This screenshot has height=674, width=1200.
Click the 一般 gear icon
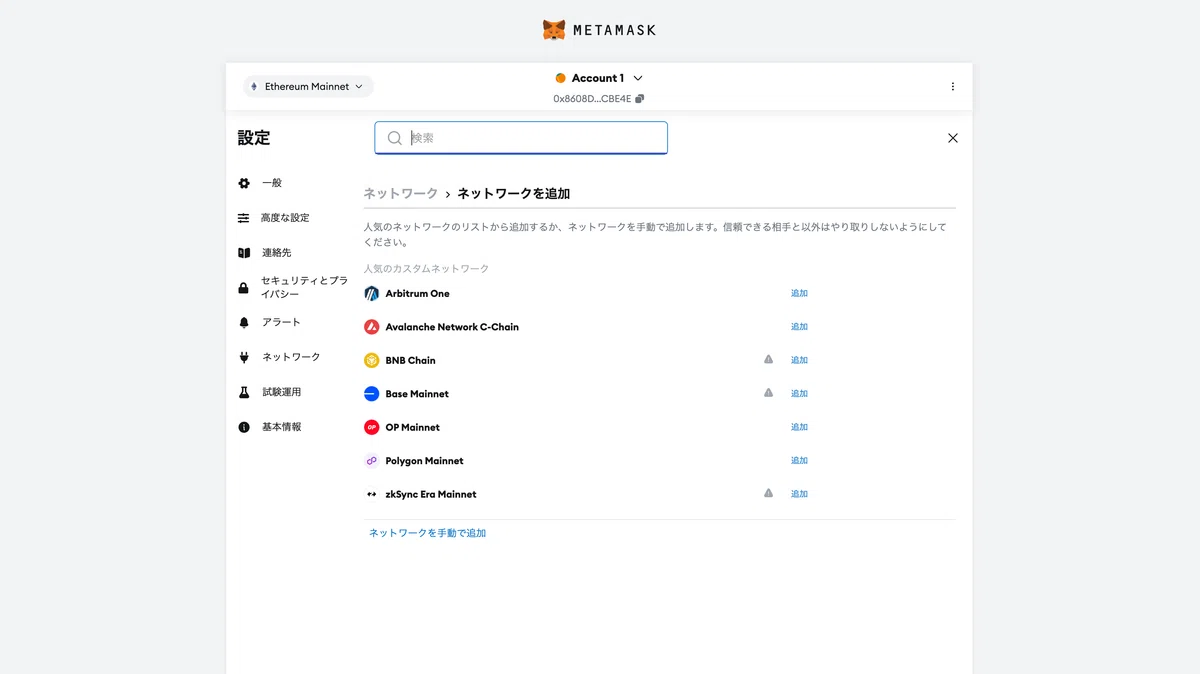[x=244, y=183]
